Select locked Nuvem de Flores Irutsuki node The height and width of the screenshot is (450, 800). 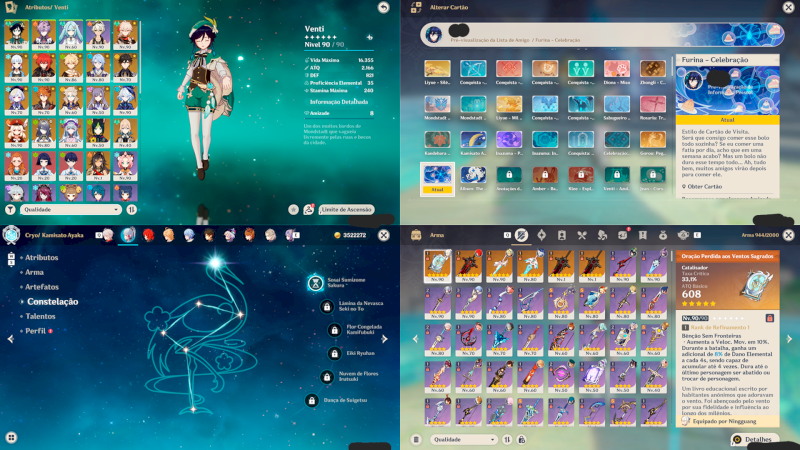tap(327, 377)
